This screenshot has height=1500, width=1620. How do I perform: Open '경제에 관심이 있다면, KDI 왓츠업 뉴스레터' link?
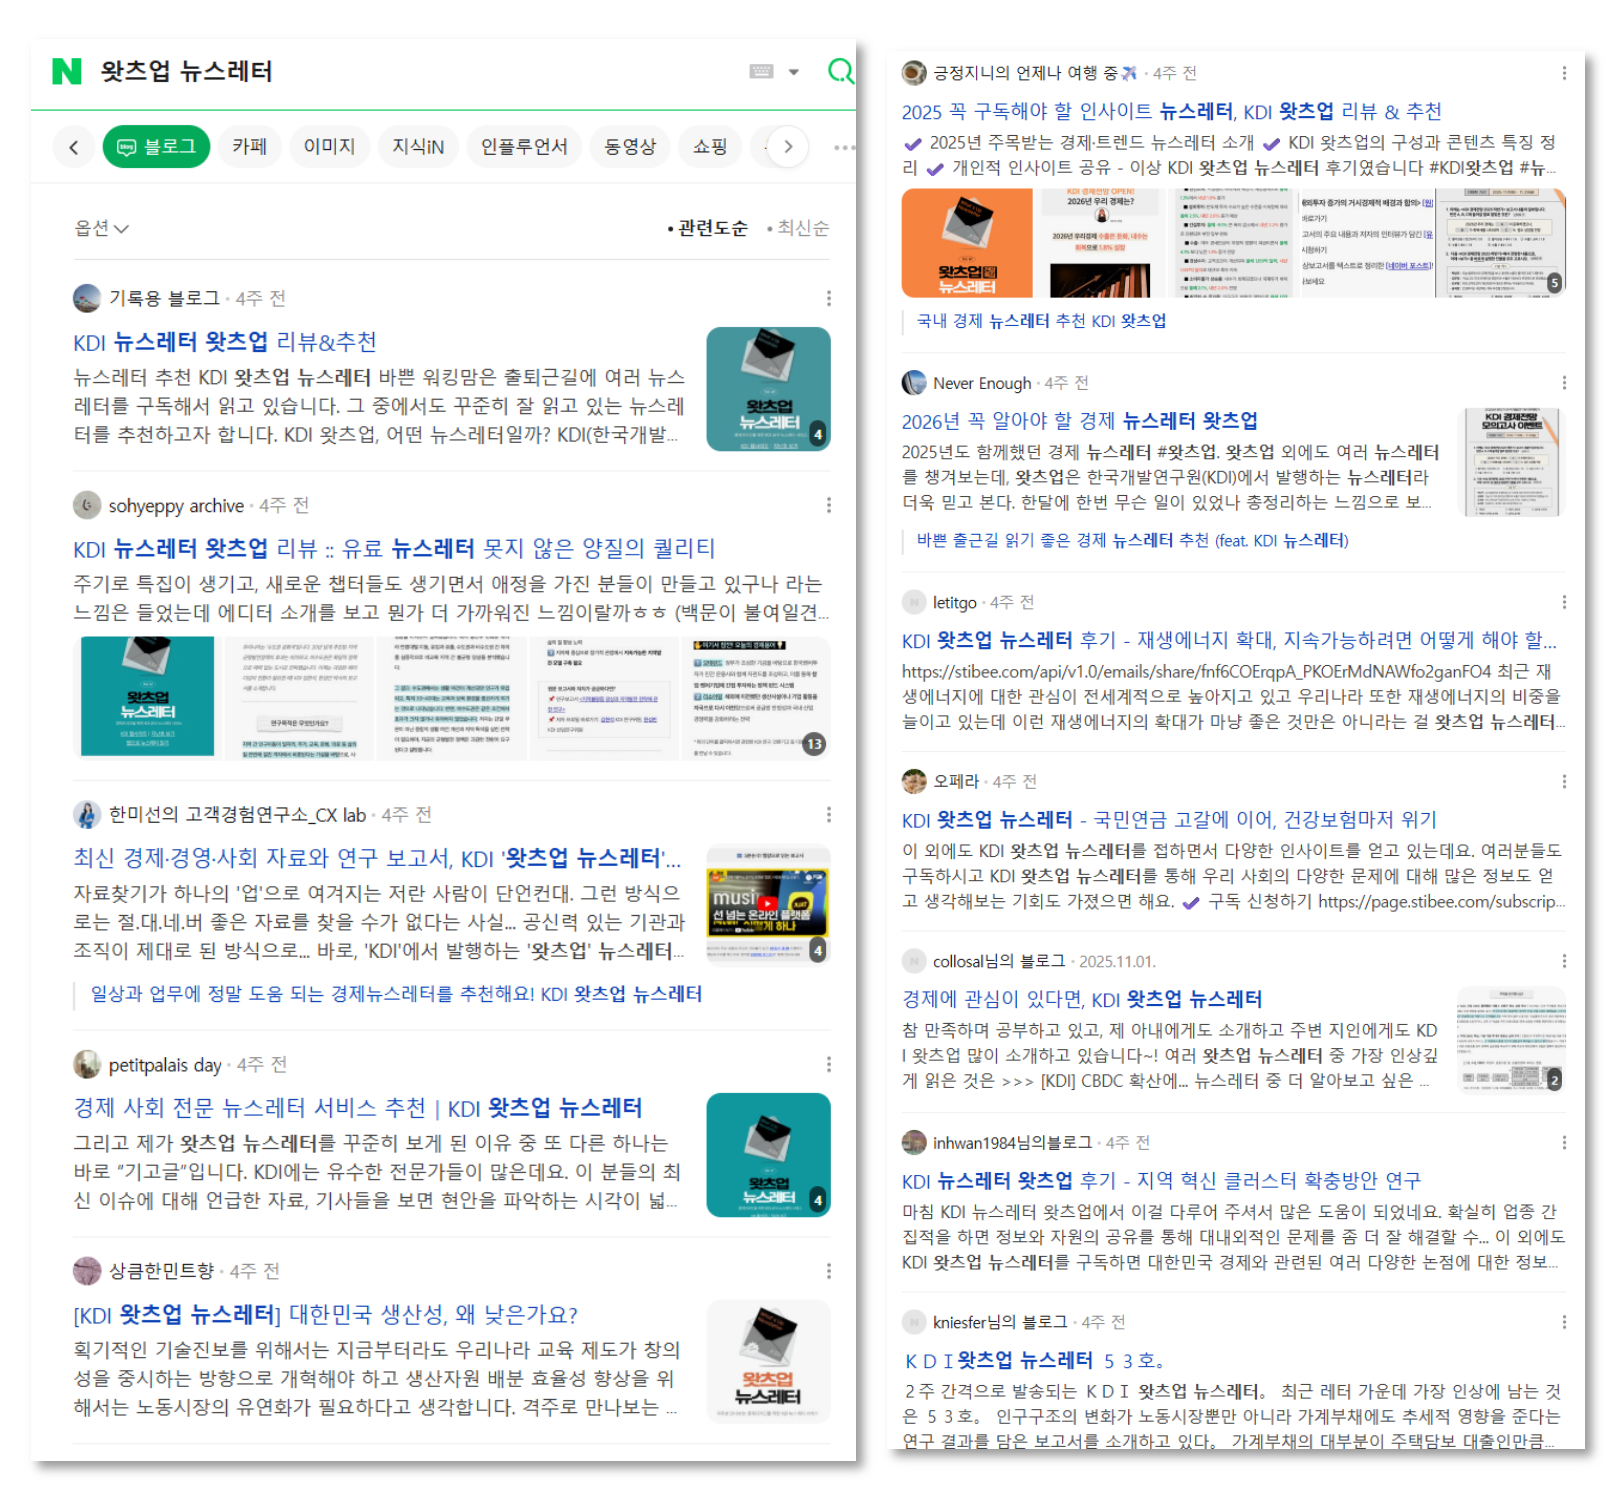click(1081, 999)
